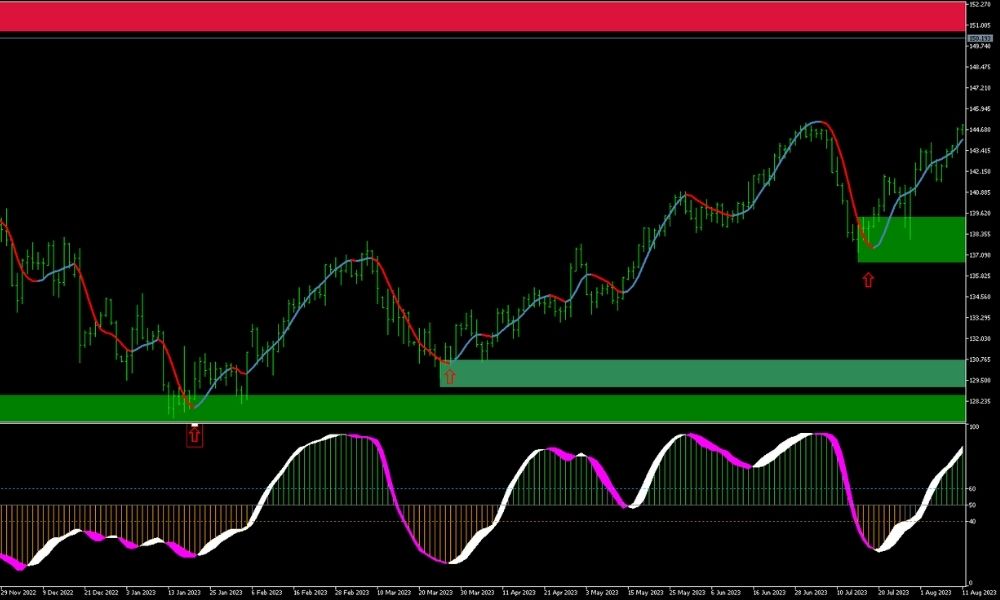Click the 100 level label atop the oscillator scale
Viewport: 1000px width, 600px height.
point(974,427)
